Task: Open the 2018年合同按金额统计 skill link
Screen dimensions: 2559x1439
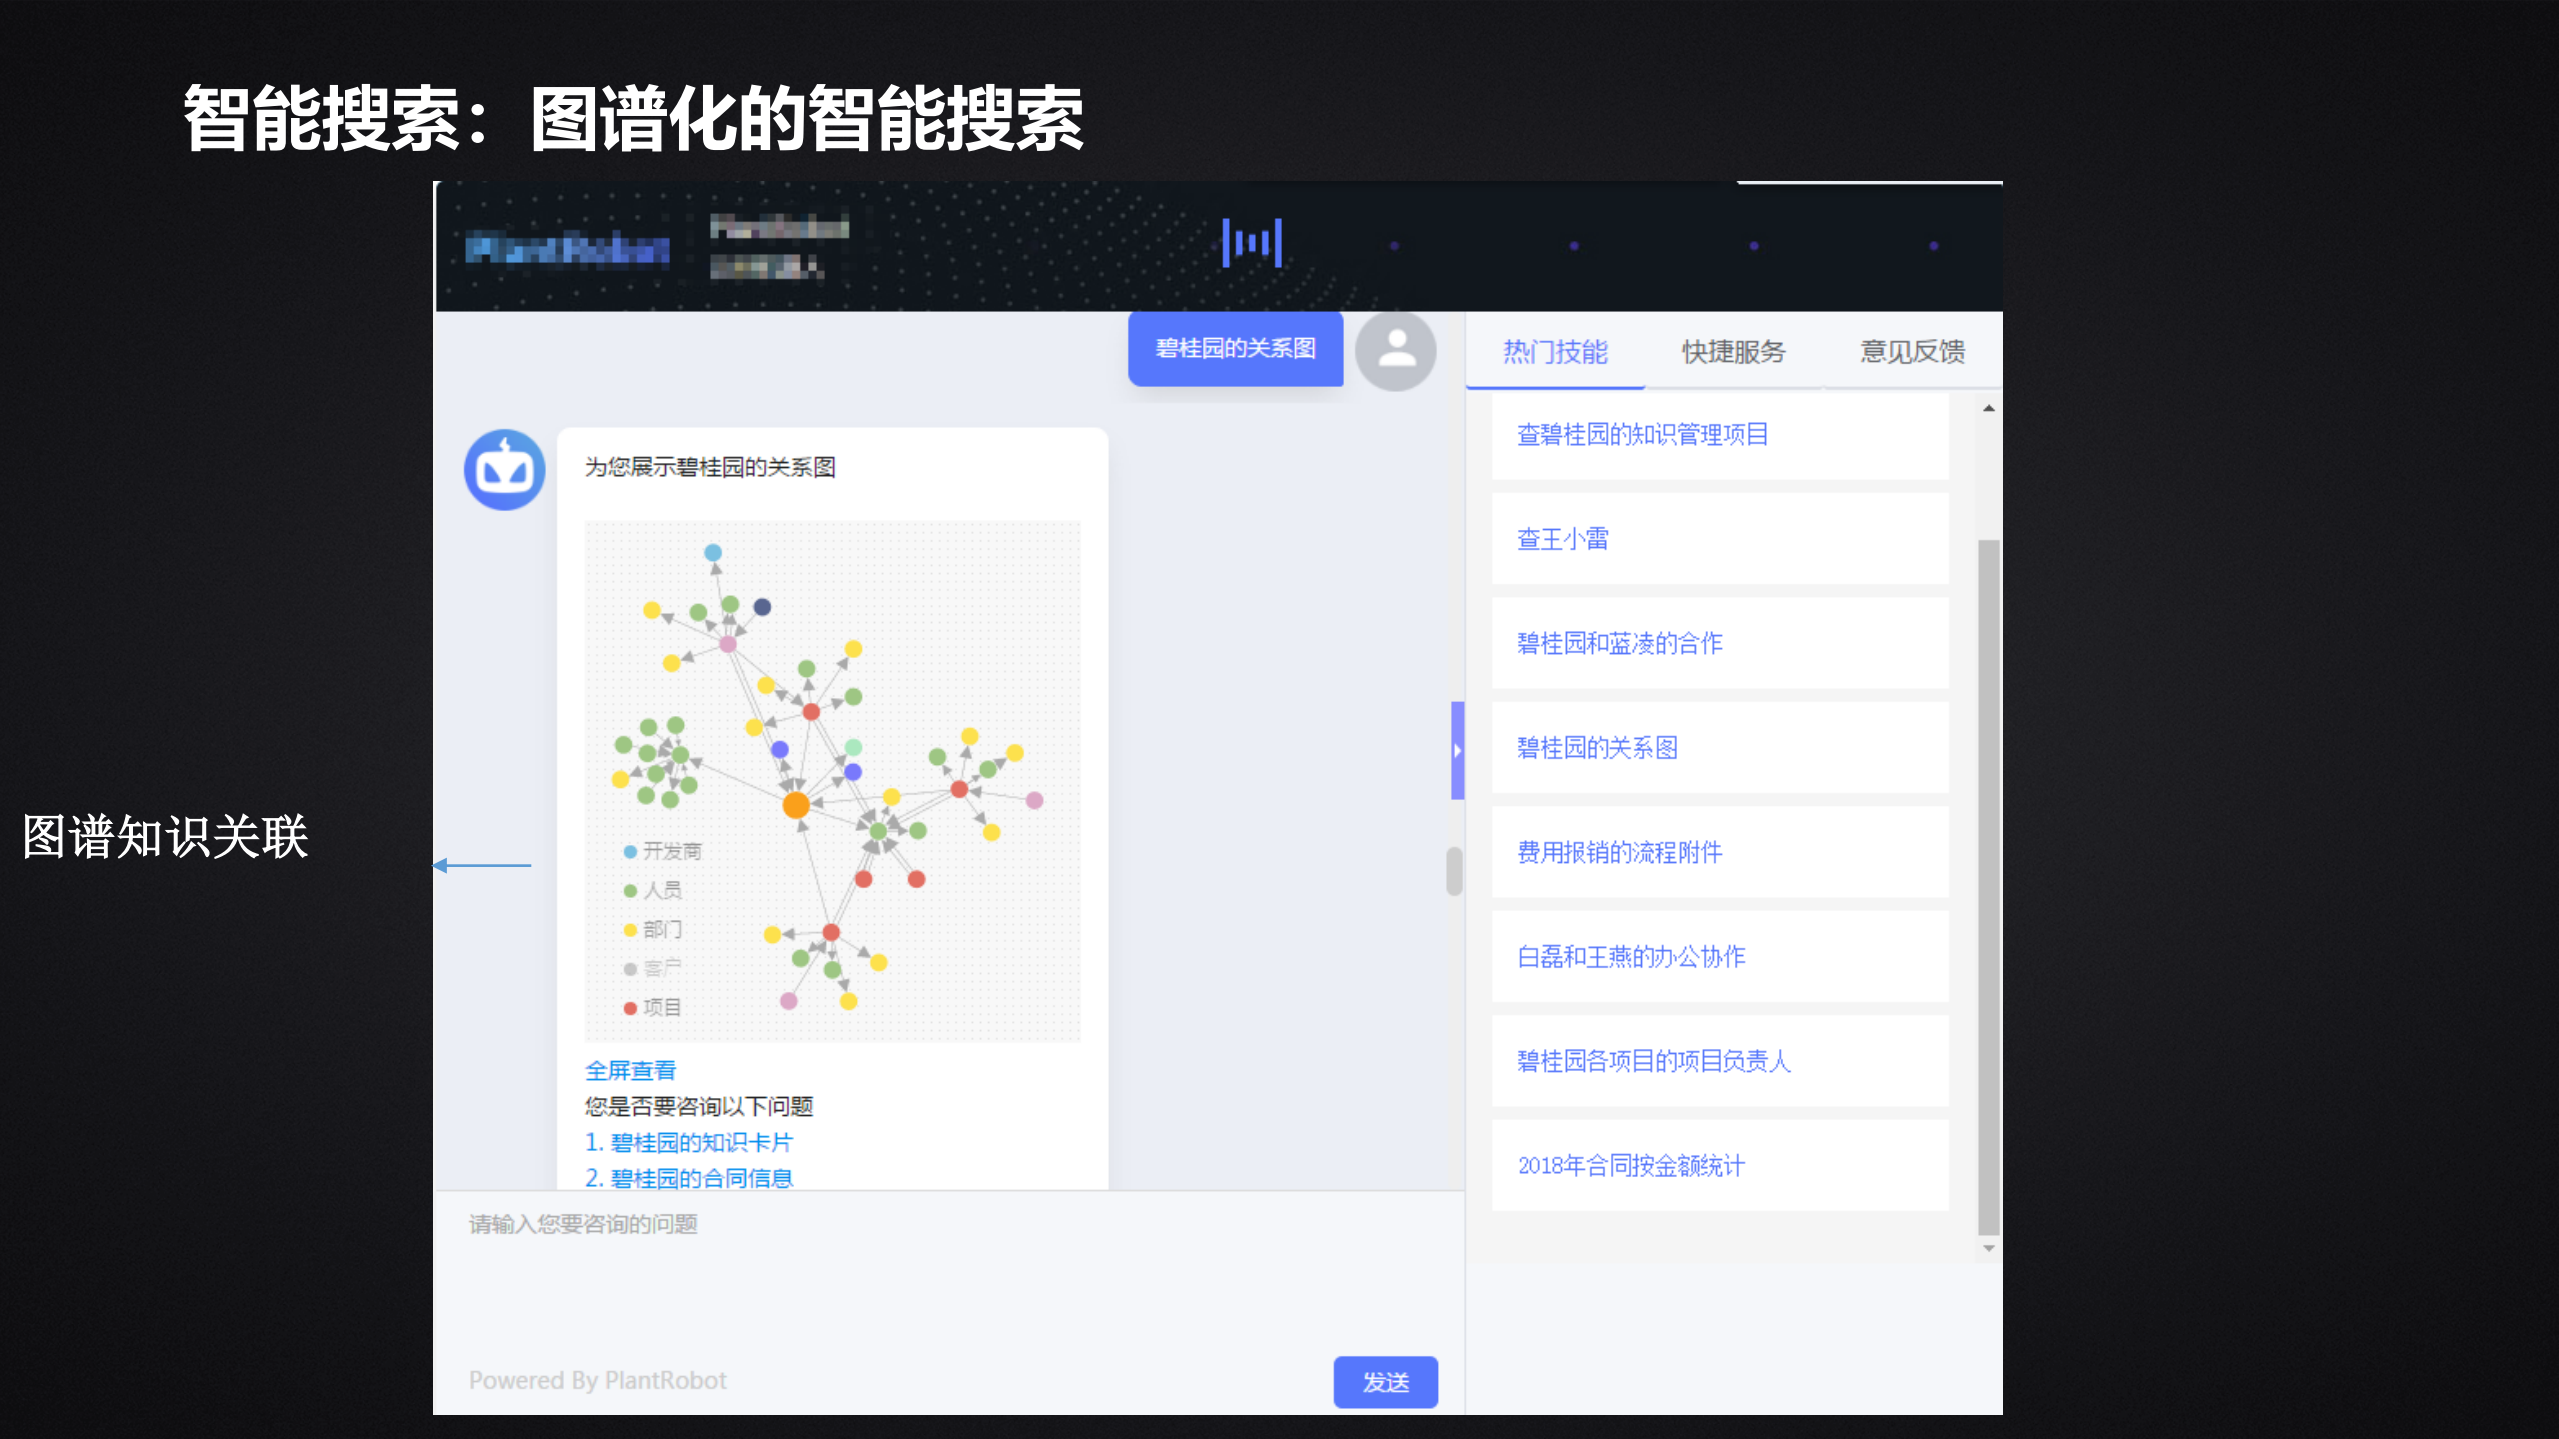Action: (x=1630, y=1165)
